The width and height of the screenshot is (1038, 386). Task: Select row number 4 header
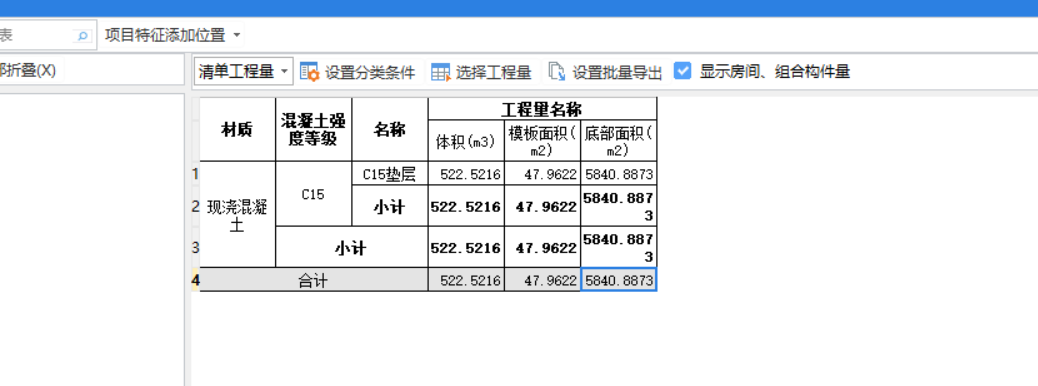(195, 280)
